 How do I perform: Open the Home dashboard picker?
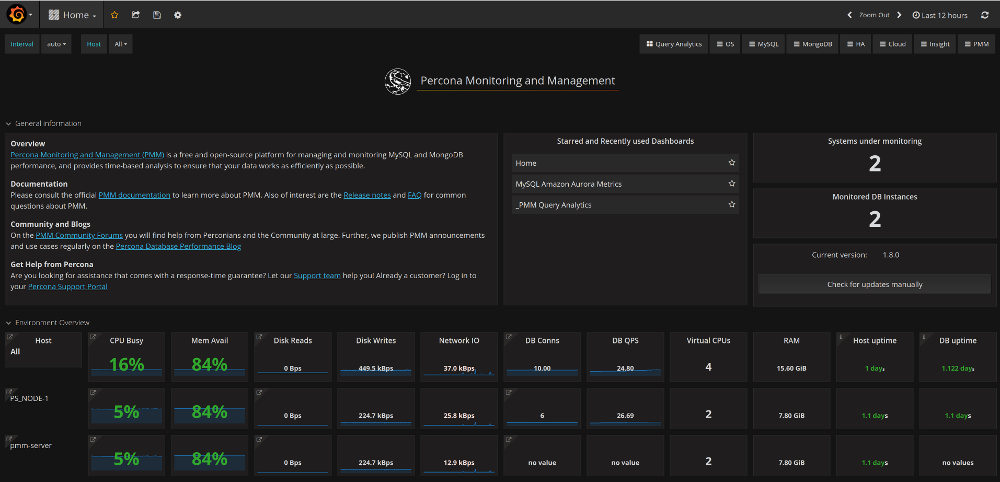[x=73, y=15]
